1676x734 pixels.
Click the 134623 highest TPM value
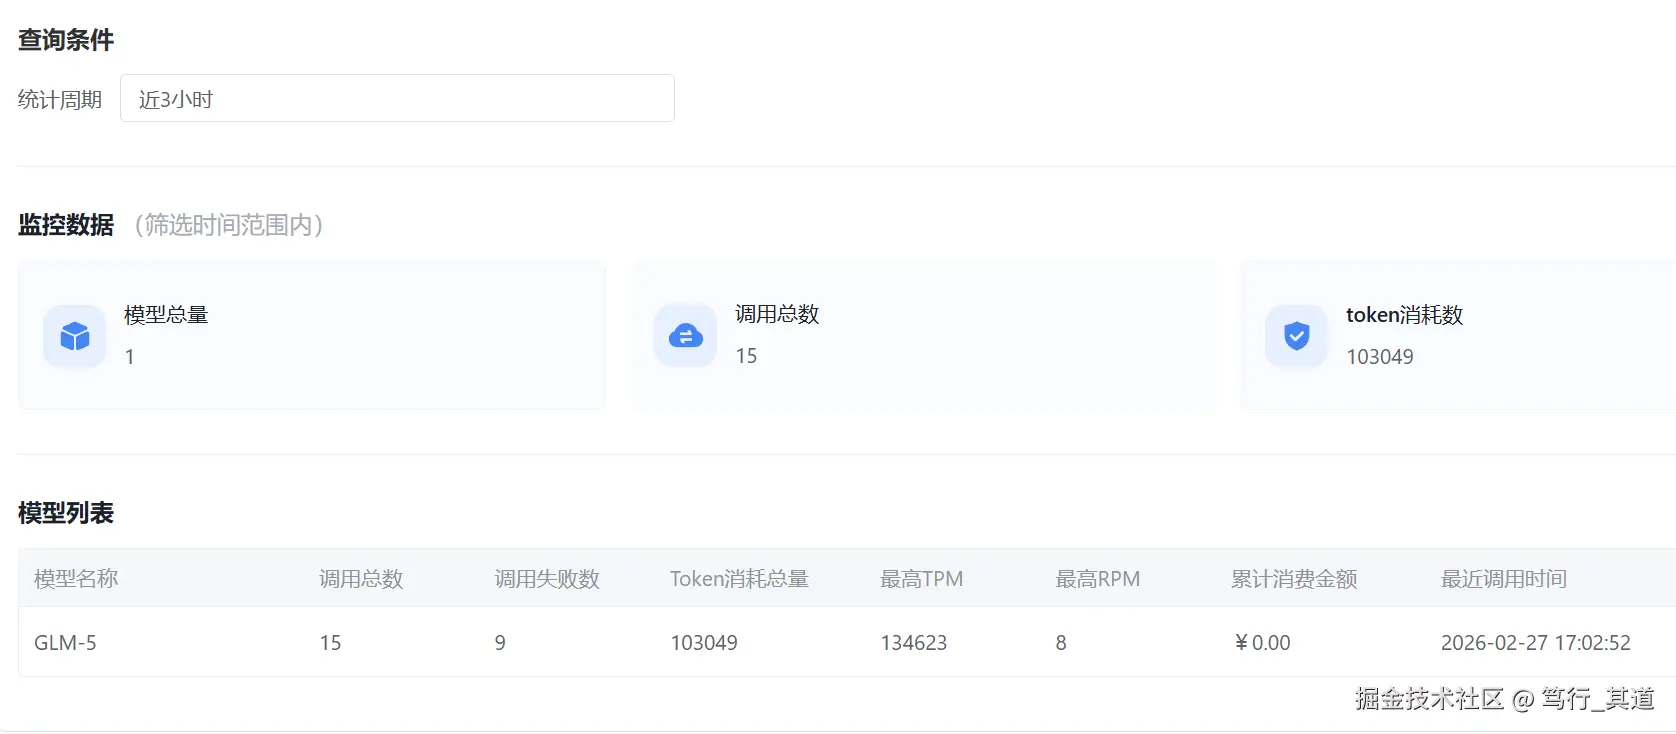[913, 643]
